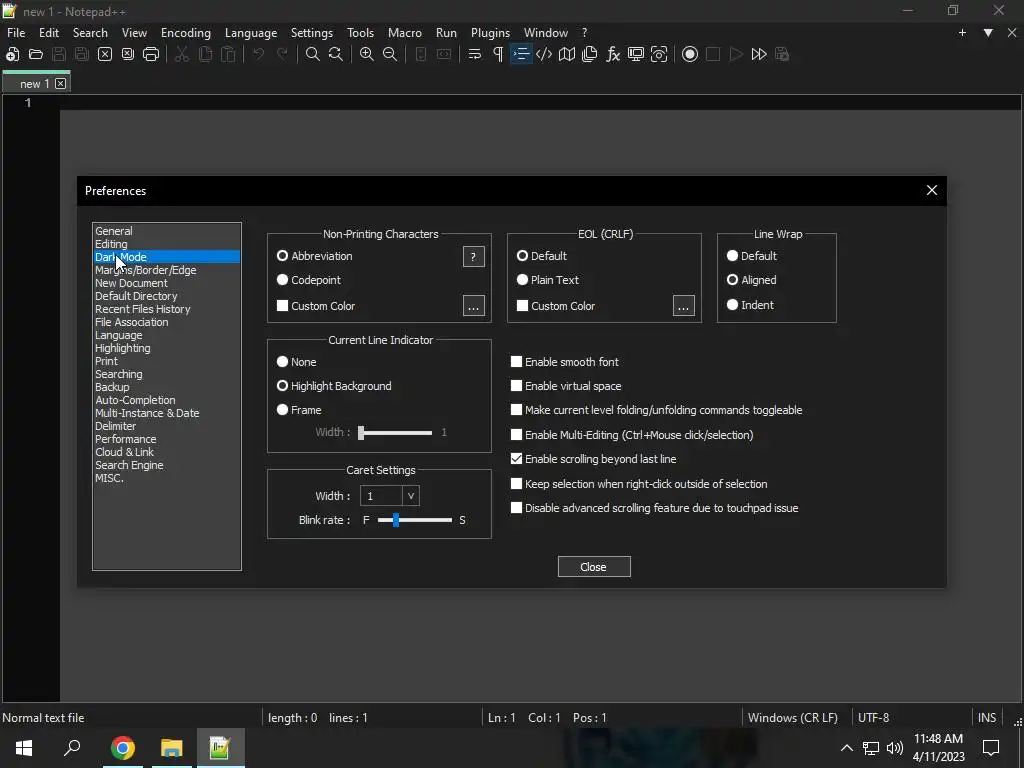Click the Folder as Workspace monitor icon
This screenshot has height=768, width=1024.
636,54
